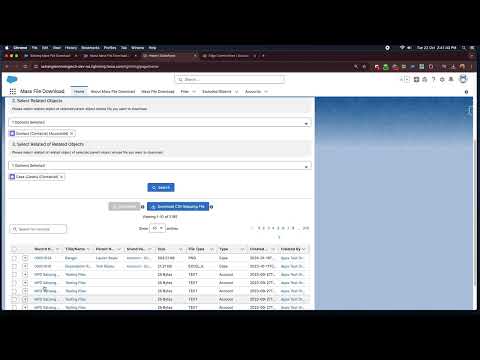Open the File Type column menu chevron
Image resolution: width=480 pixels, height=360 pixels.
pos(211,249)
